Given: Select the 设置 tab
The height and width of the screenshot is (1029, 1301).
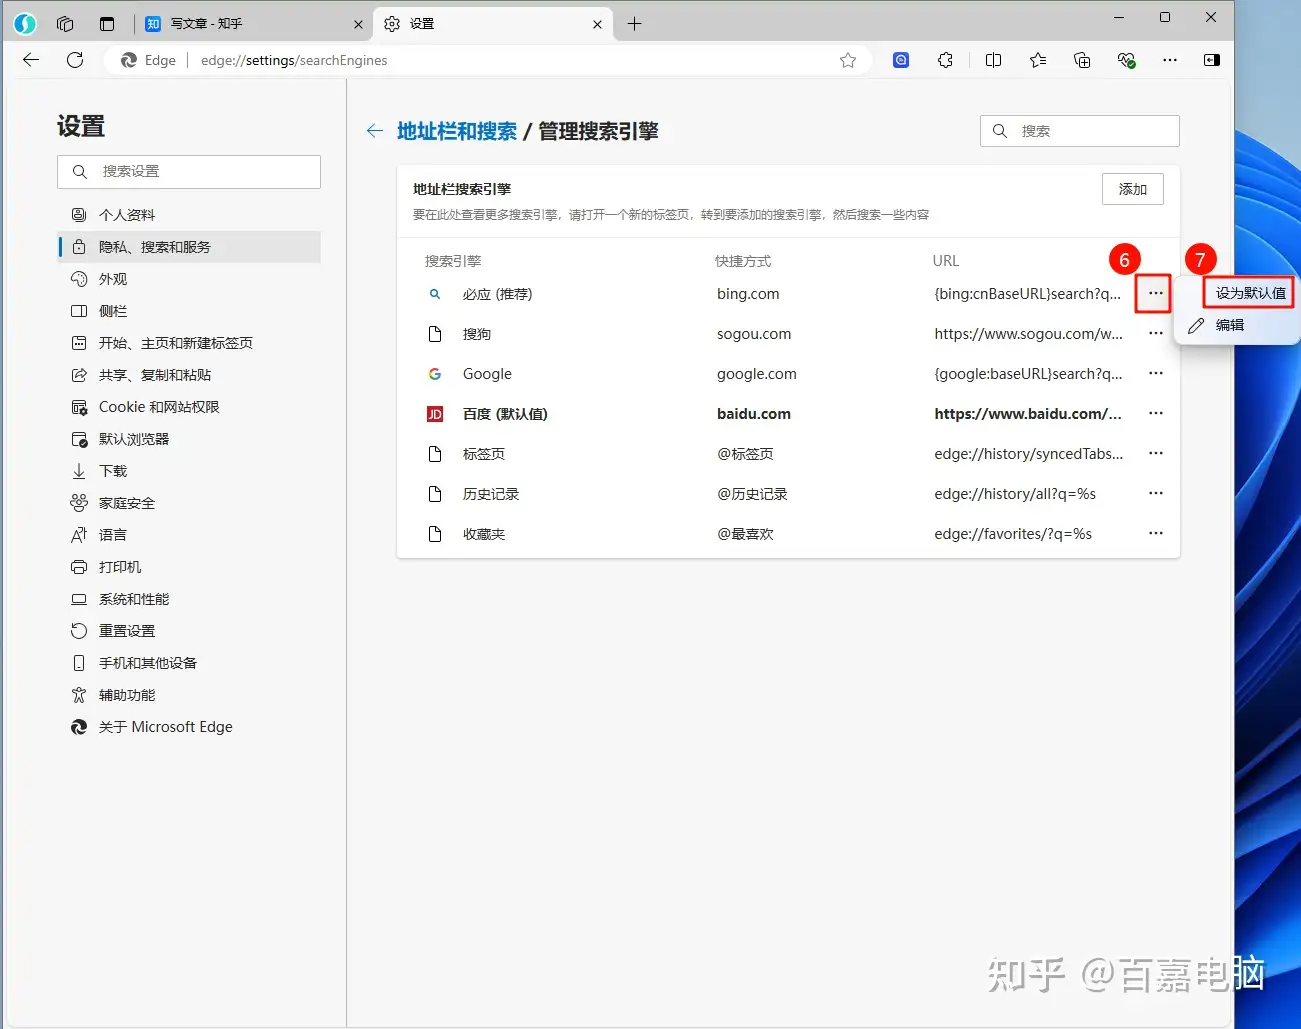Looking at the screenshot, I should [x=493, y=23].
